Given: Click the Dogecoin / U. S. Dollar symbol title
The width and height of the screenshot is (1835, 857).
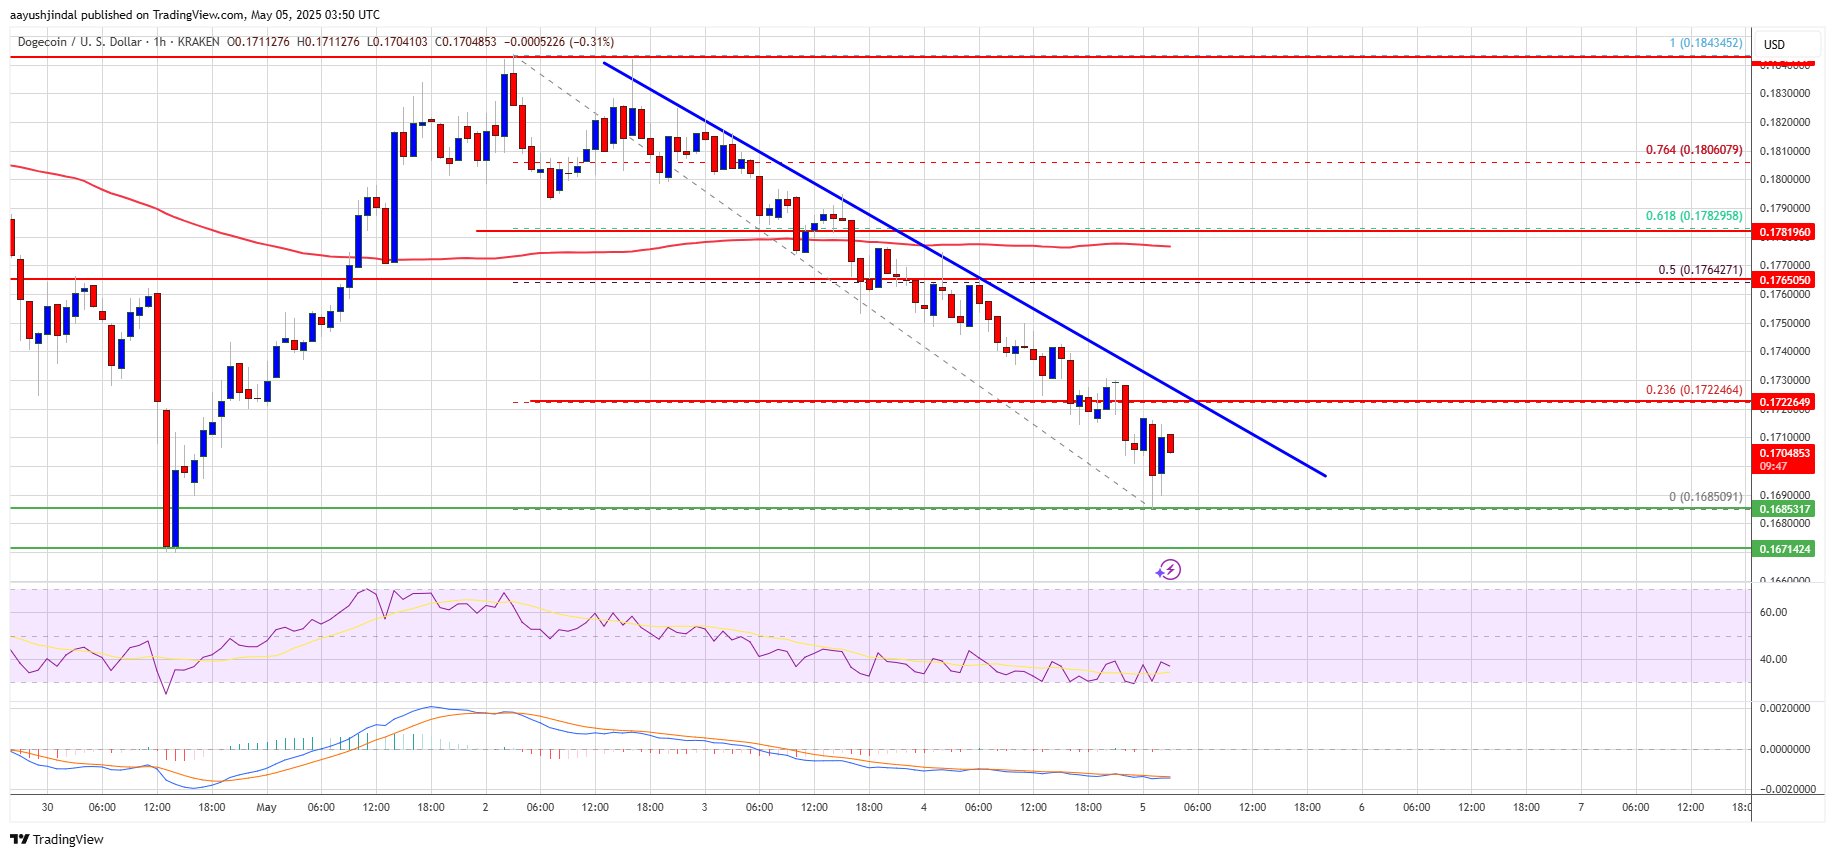Looking at the screenshot, I should point(80,42).
